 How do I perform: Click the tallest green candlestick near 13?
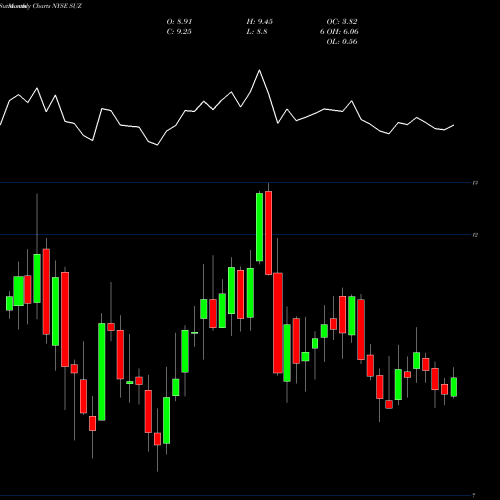tap(259, 227)
